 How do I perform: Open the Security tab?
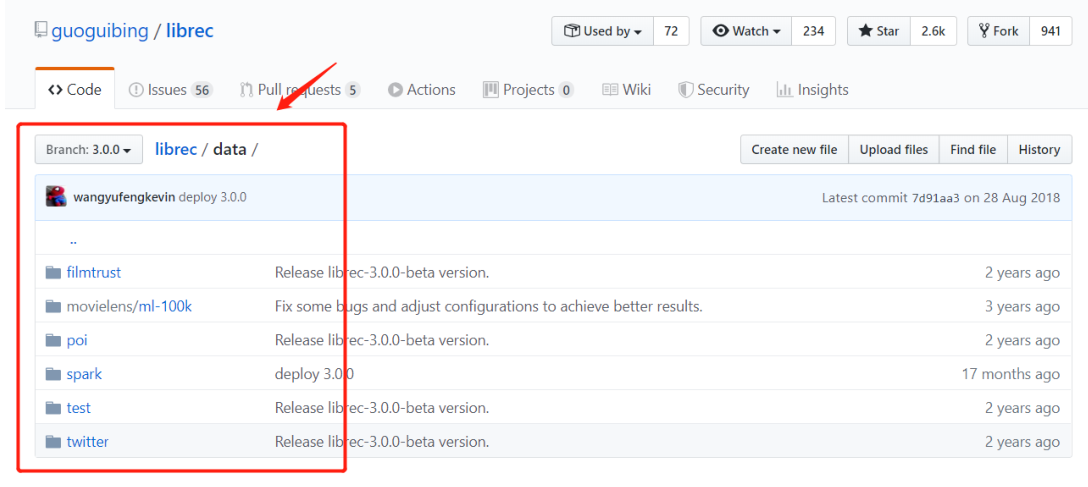point(714,89)
